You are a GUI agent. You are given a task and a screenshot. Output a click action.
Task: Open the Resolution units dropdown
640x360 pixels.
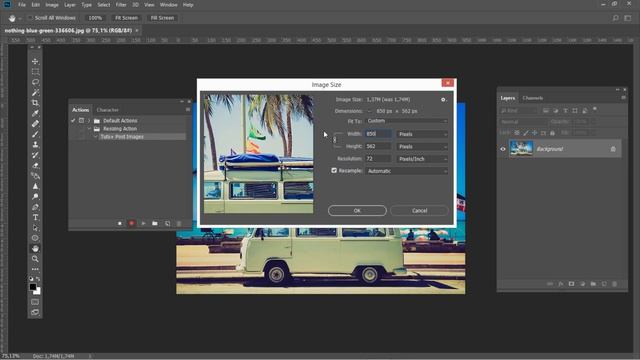tap(422, 159)
